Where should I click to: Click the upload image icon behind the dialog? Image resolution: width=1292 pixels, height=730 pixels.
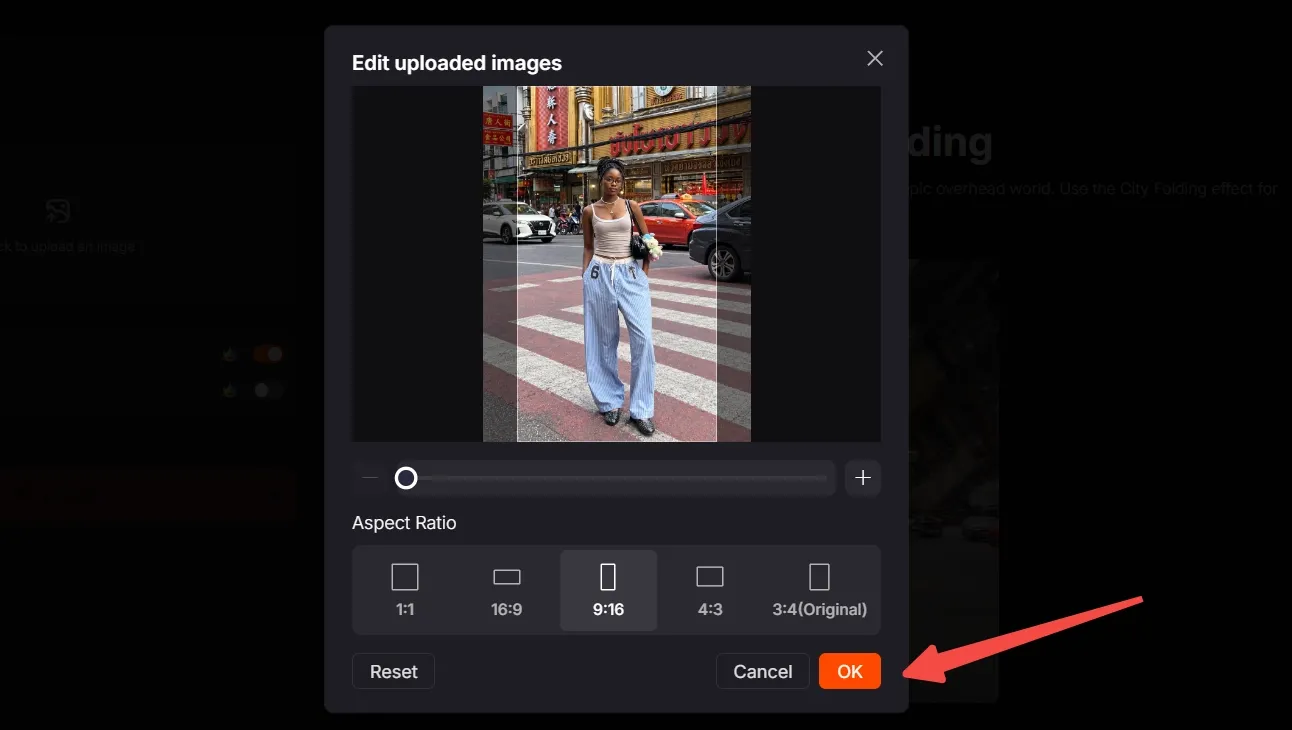point(57,211)
